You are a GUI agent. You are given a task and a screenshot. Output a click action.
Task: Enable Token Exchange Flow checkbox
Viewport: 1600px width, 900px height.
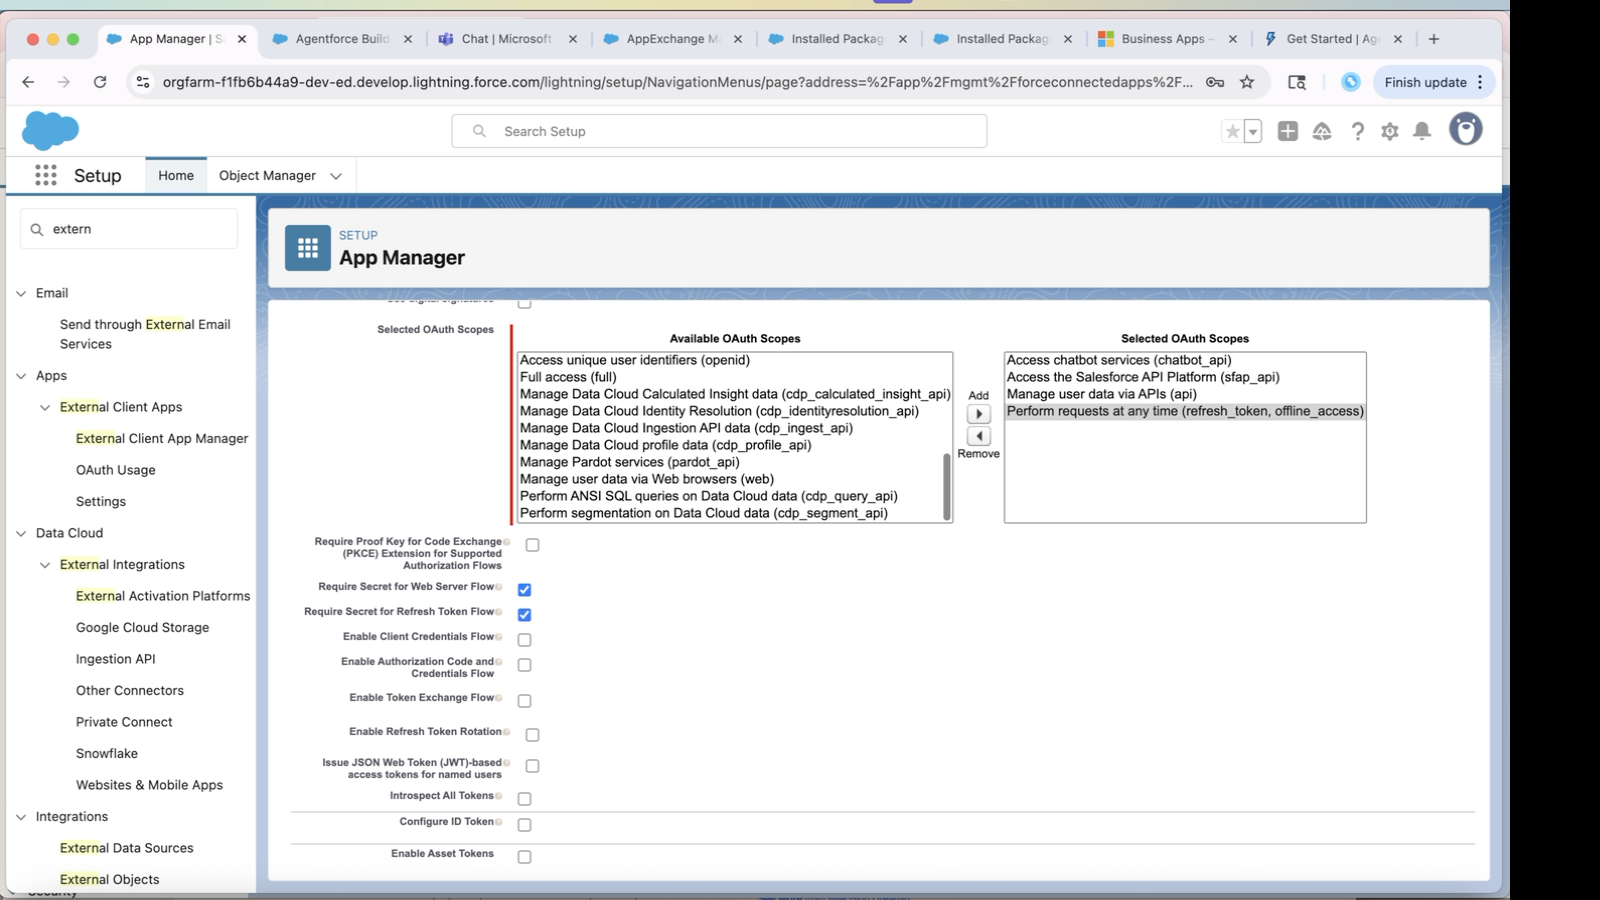(524, 700)
